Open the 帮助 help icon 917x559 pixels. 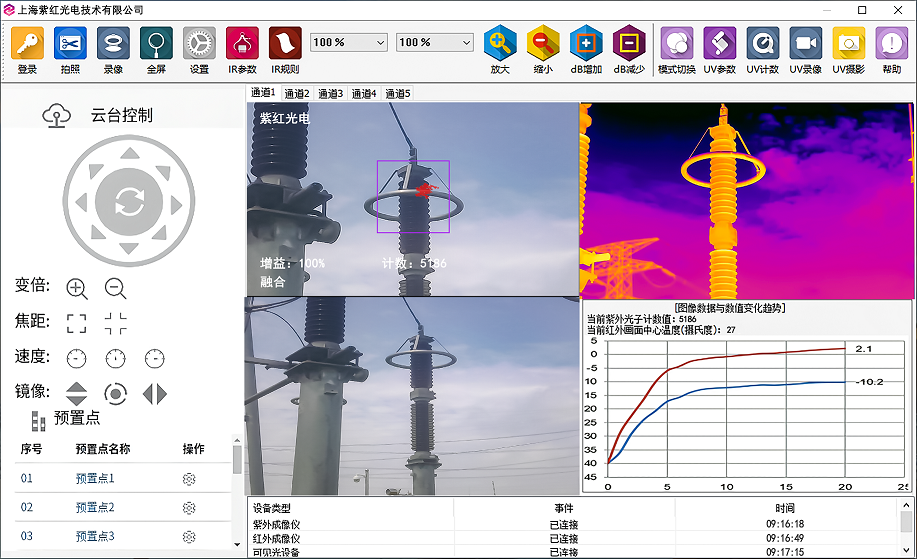coord(891,44)
